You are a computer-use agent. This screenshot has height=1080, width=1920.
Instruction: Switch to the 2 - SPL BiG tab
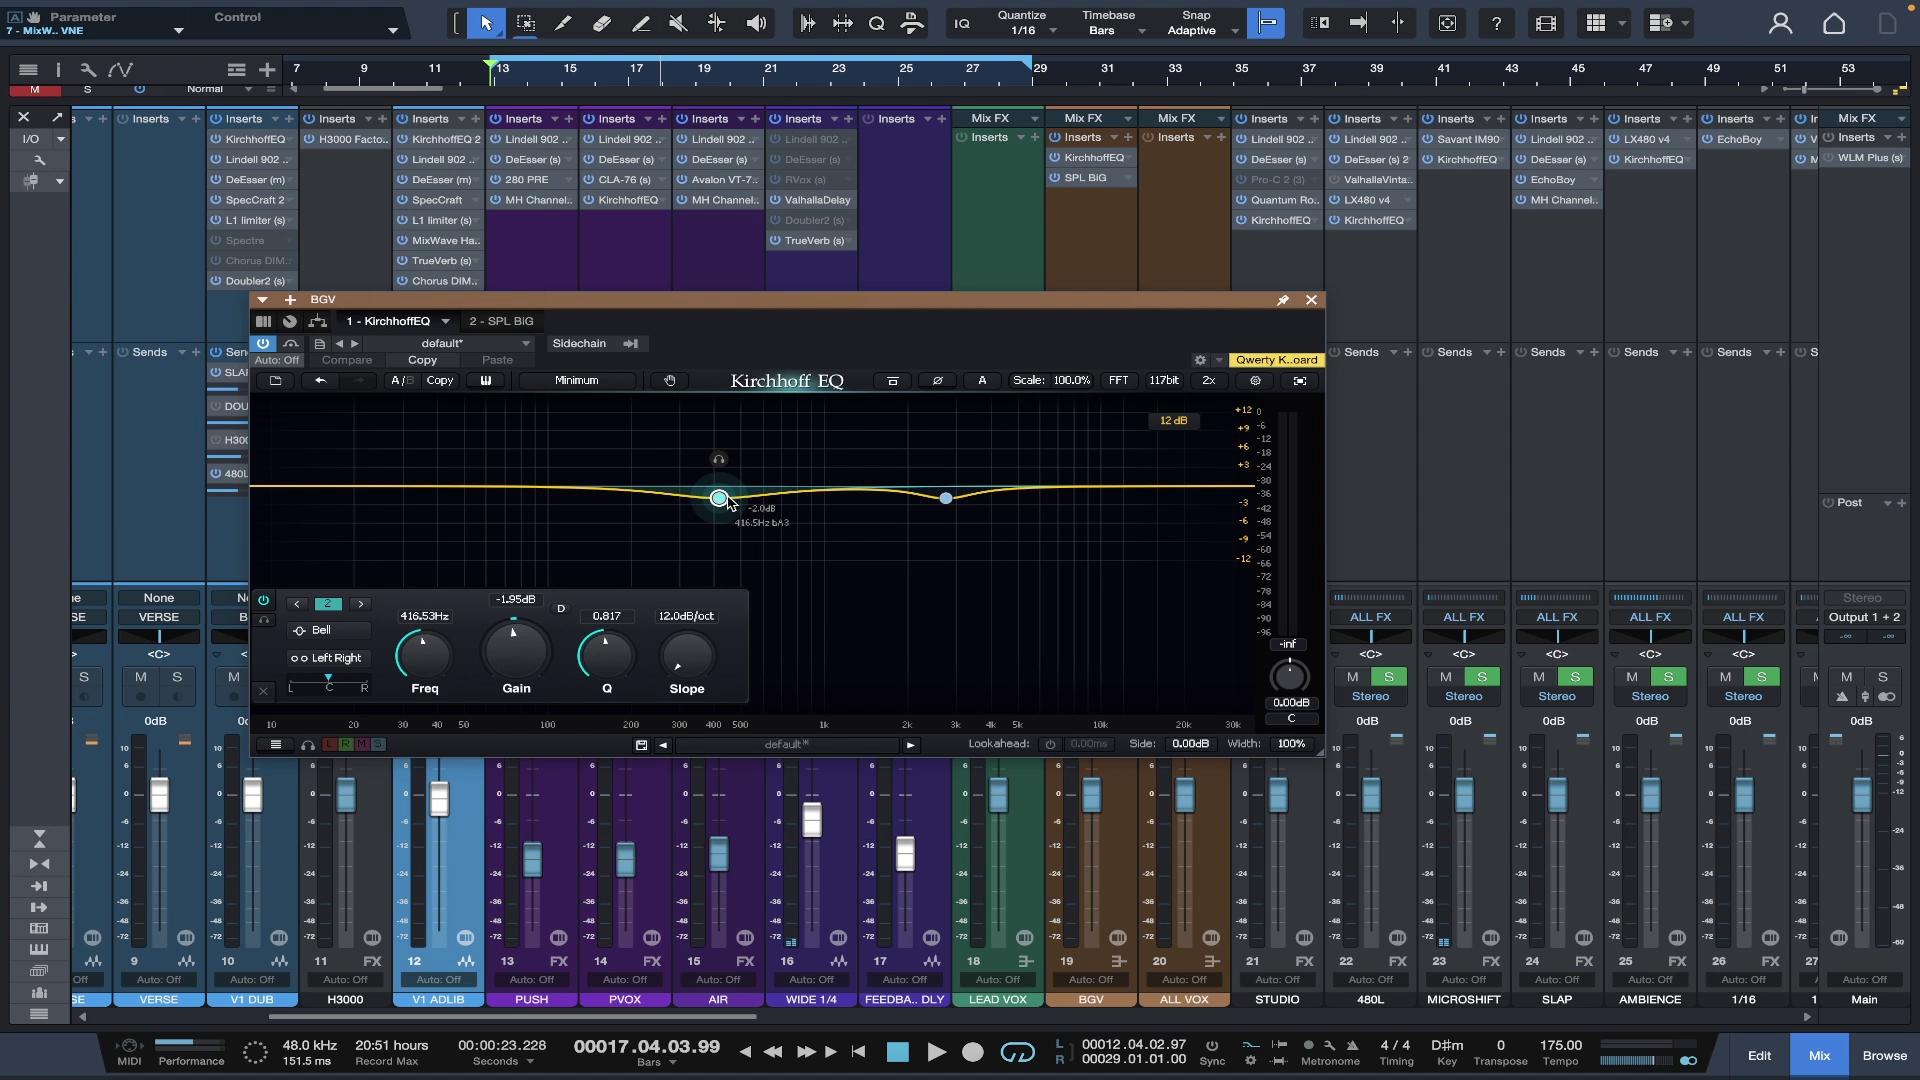point(501,321)
